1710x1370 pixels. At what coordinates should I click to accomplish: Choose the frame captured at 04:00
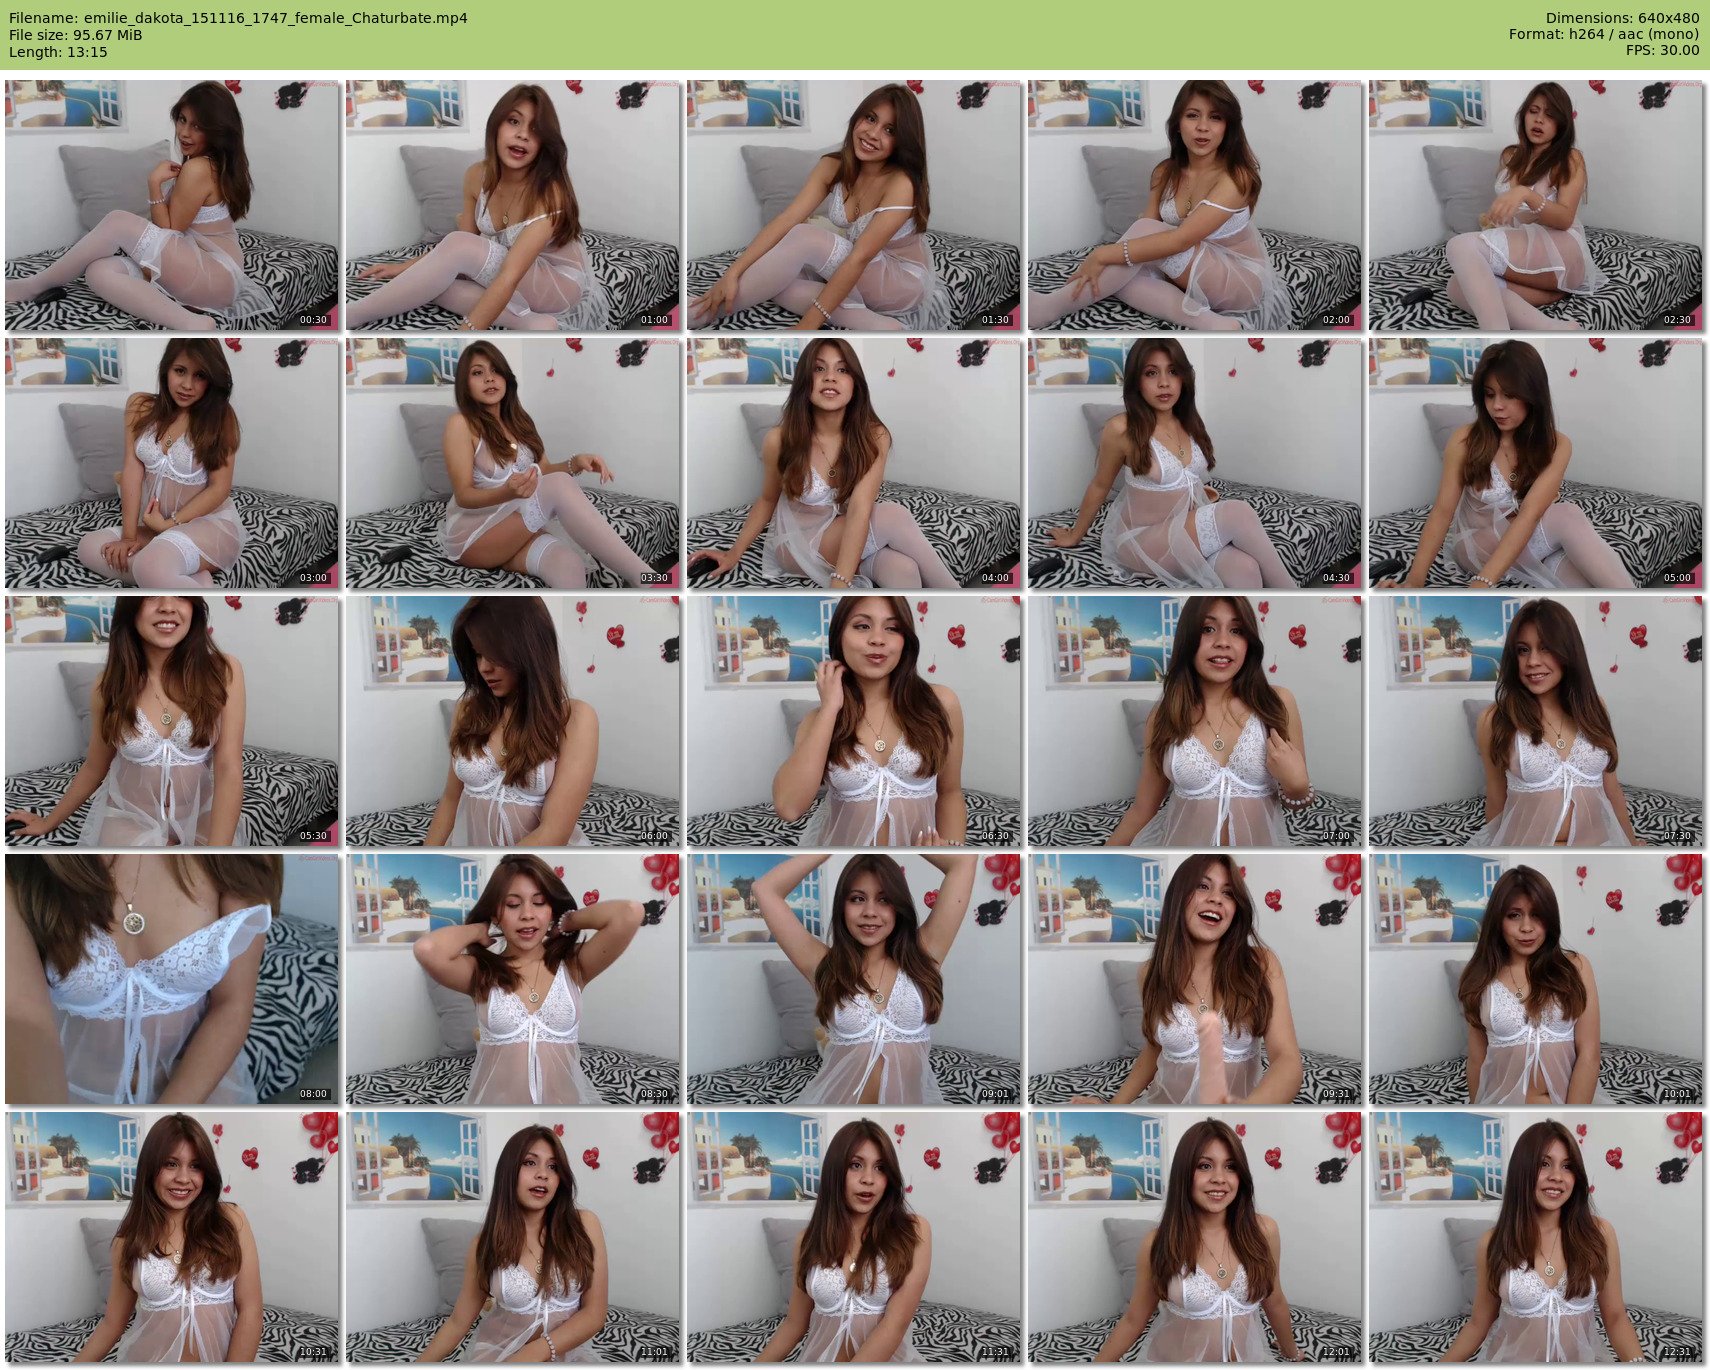[x=854, y=463]
